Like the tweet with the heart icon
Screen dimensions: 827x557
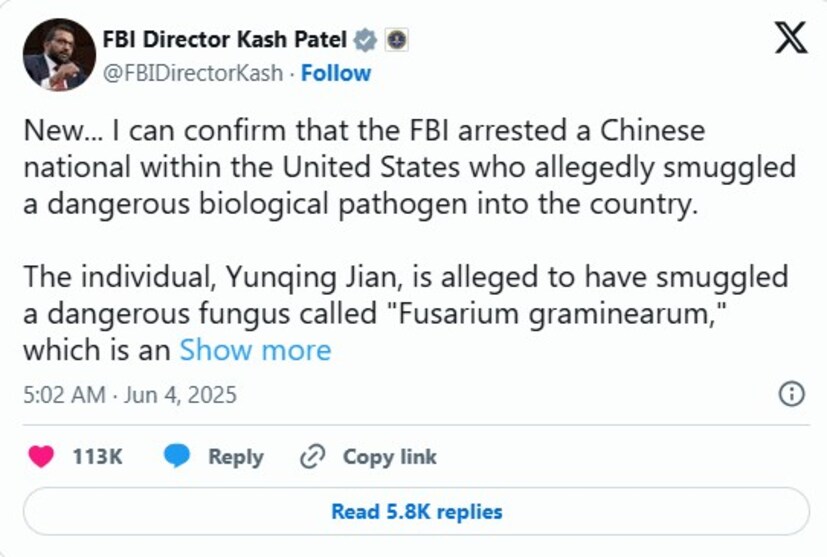tap(41, 457)
